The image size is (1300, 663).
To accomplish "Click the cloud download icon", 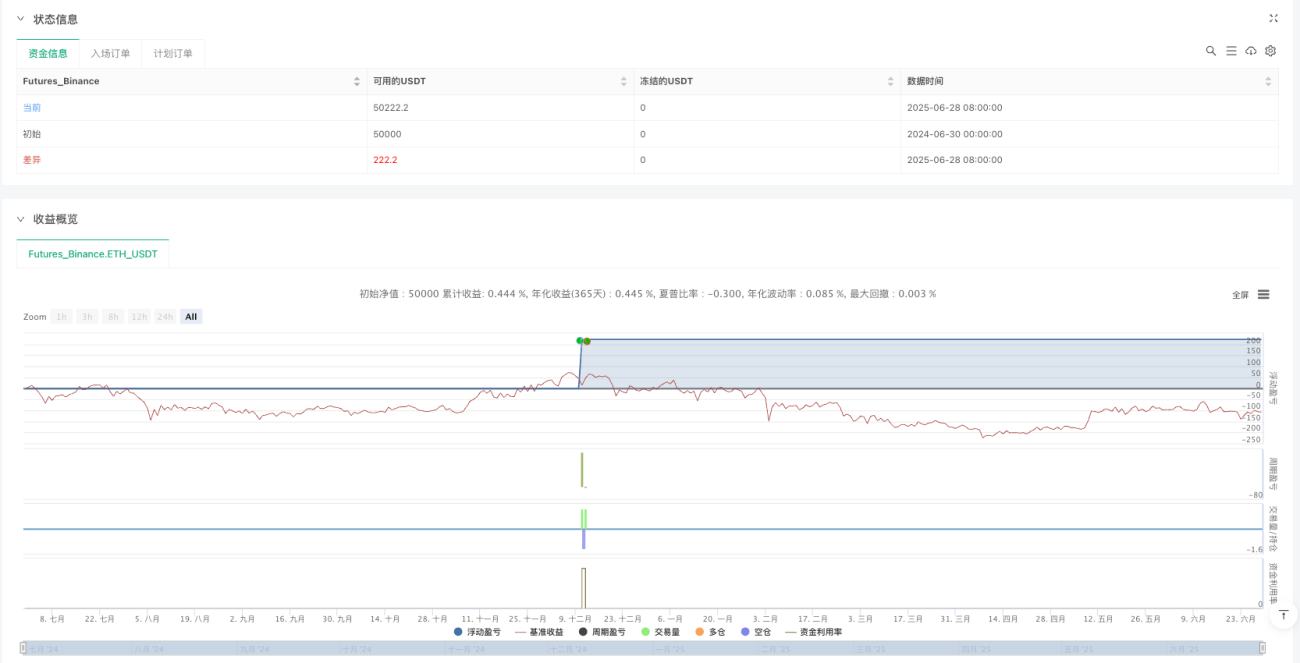I will coord(1251,51).
